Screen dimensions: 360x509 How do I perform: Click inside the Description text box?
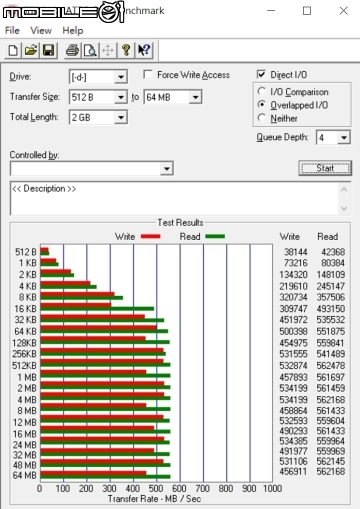(175, 199)
